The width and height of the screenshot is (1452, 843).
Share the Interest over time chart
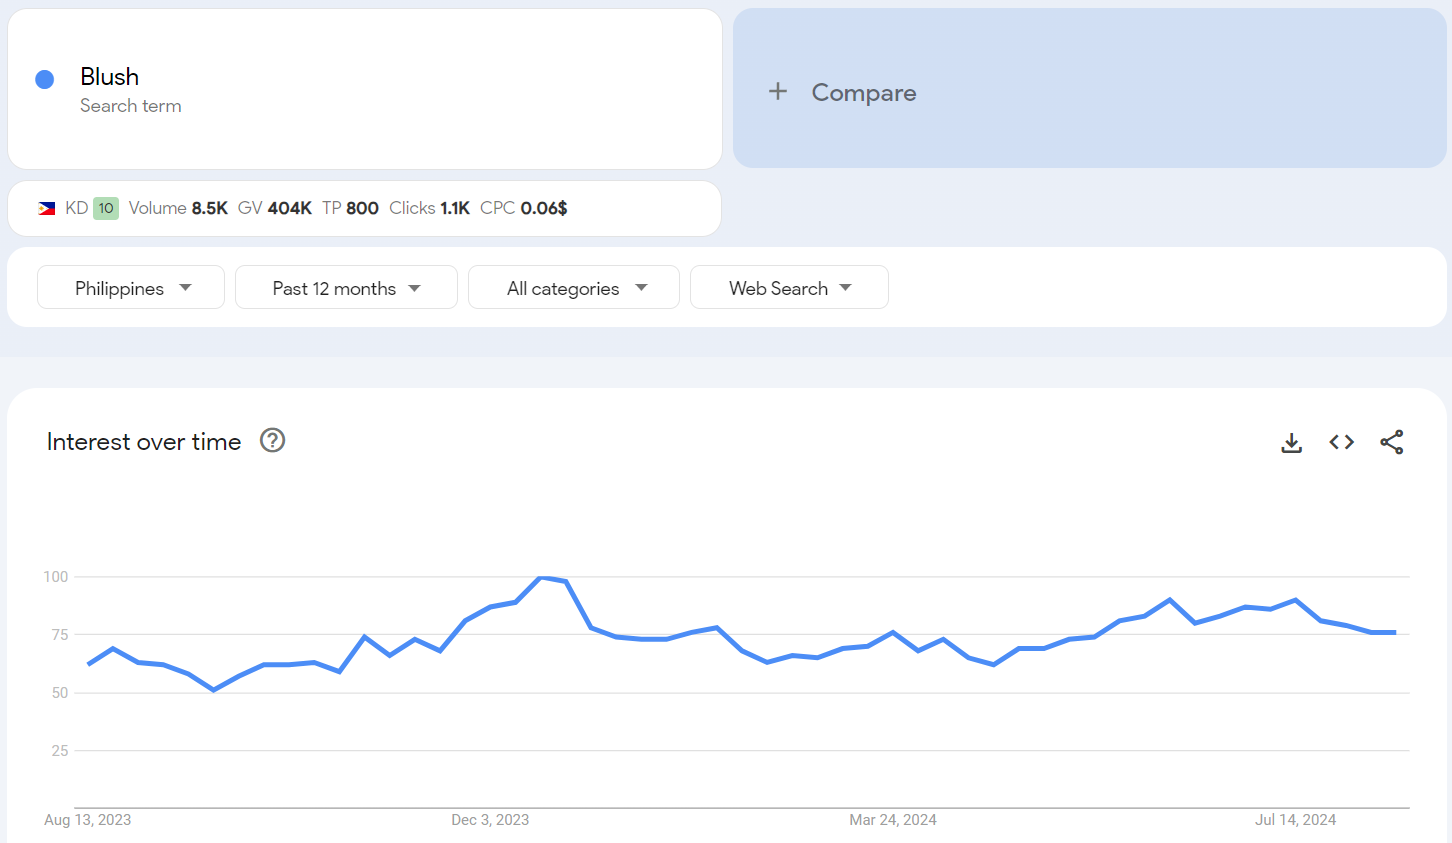click(x=1391, y=442)
